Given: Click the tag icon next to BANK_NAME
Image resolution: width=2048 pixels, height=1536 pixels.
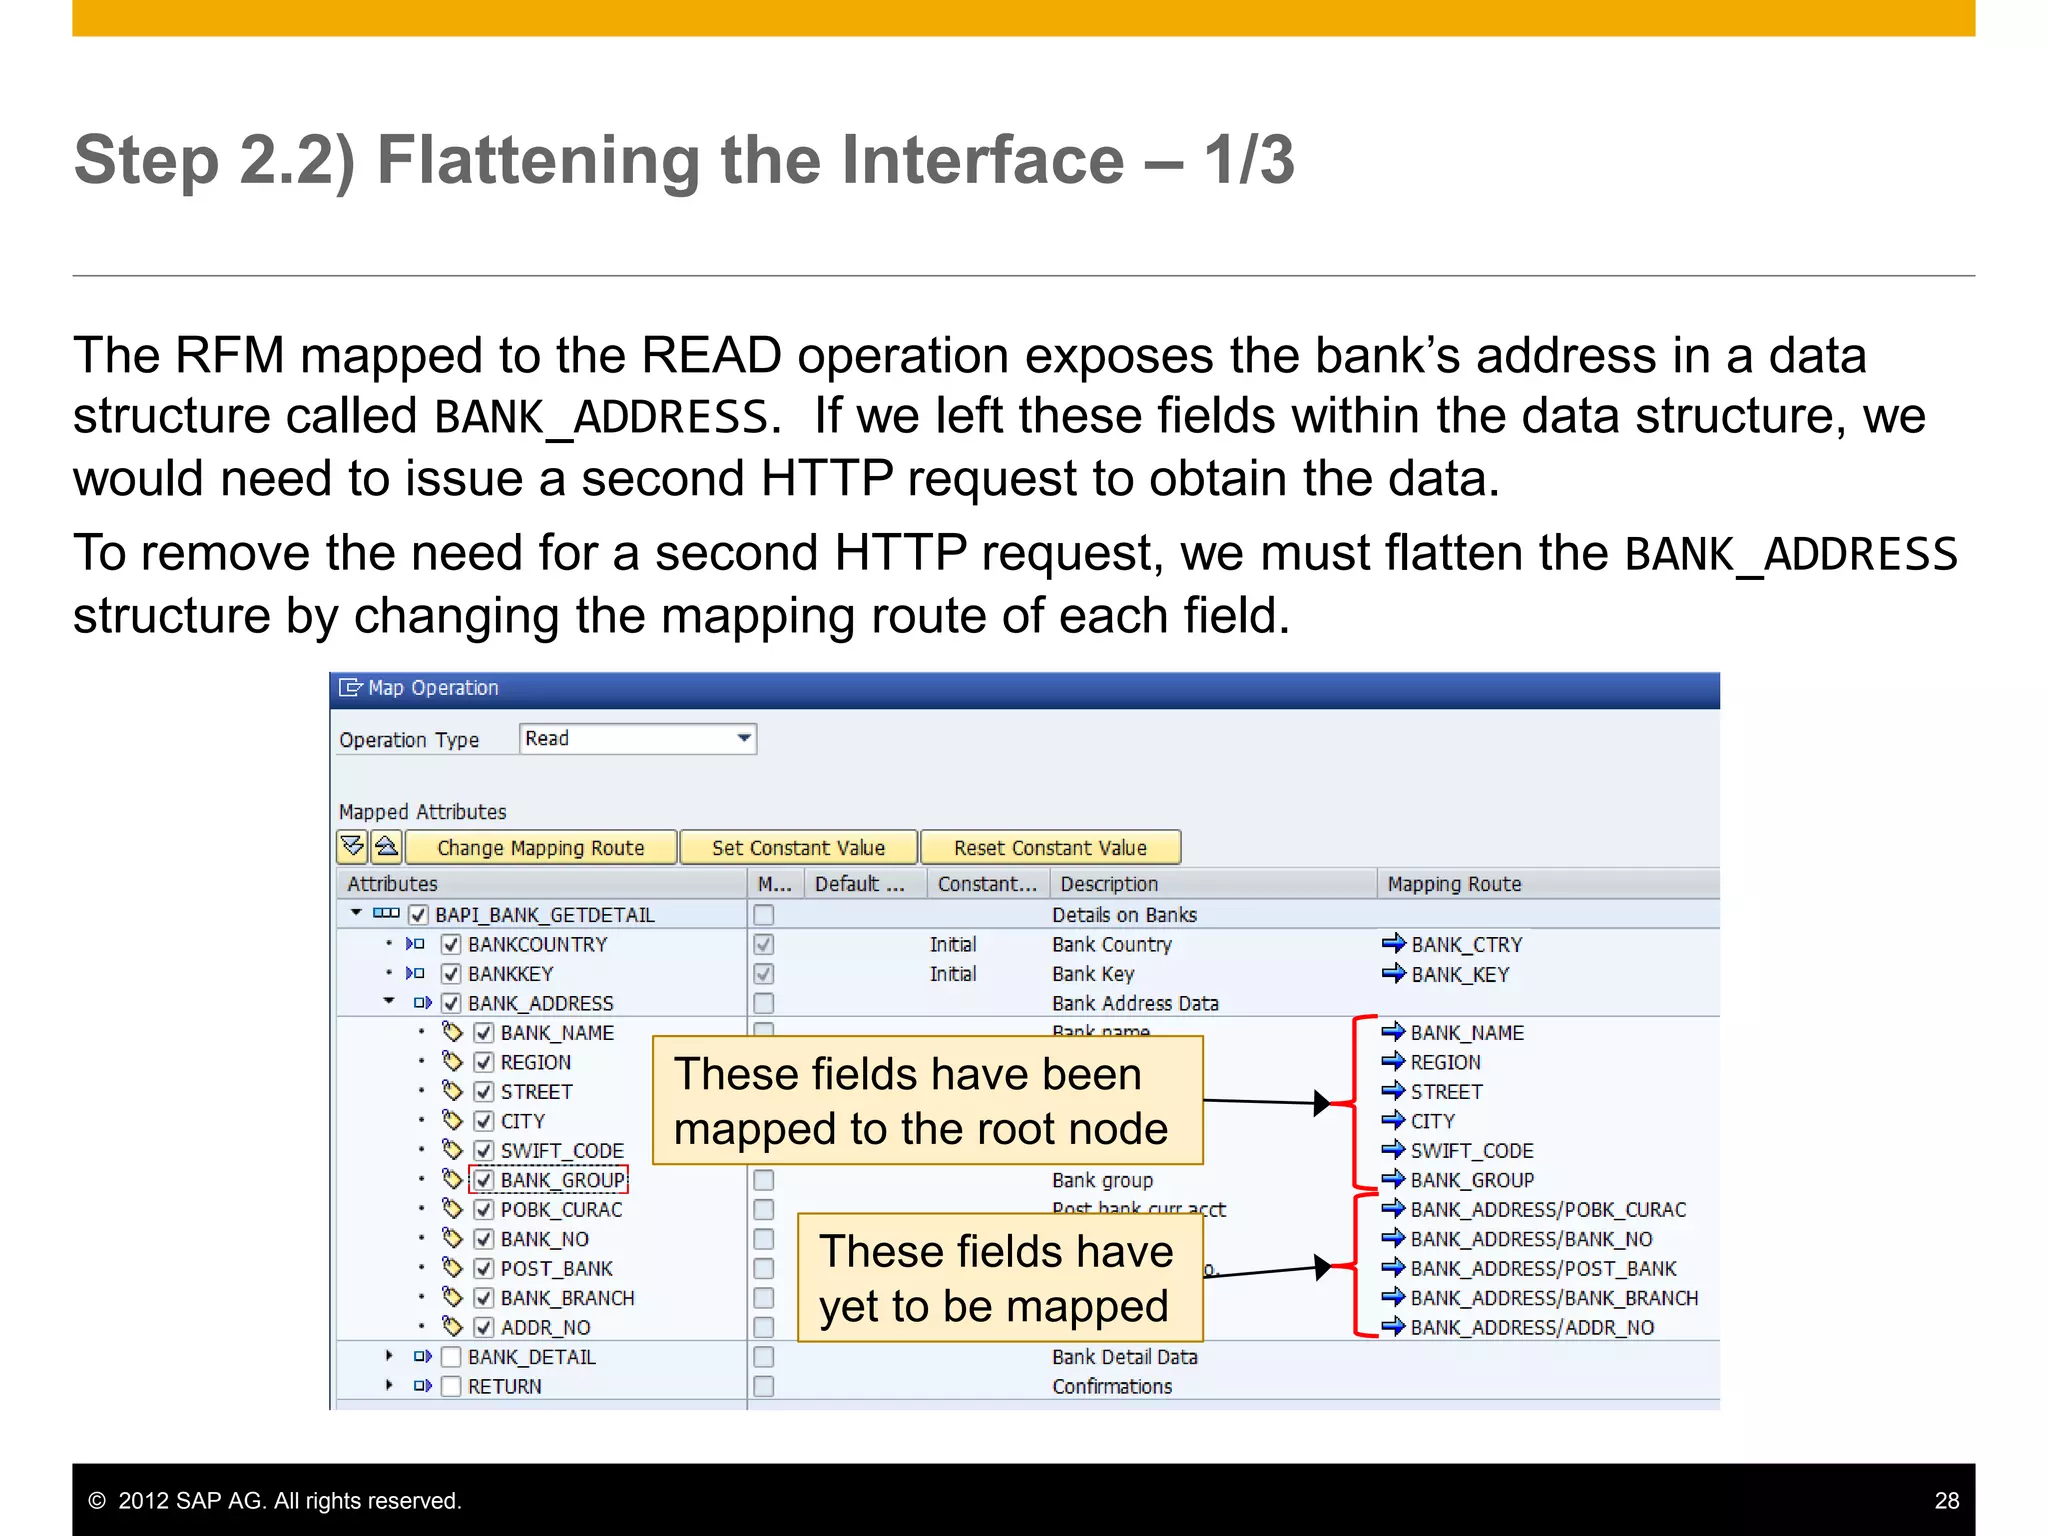Looking at the screenshot, I should point(453,1032).
